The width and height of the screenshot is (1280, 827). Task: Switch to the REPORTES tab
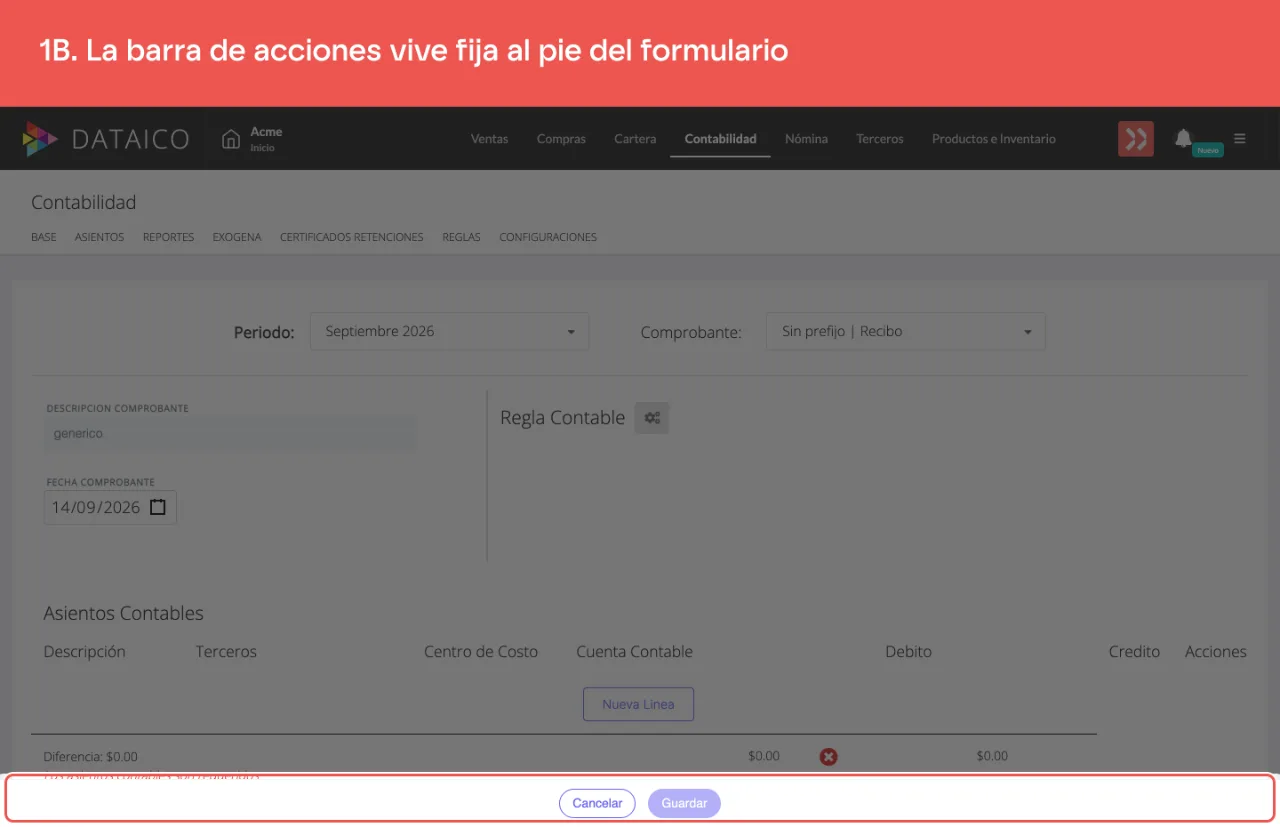[168, 237]
